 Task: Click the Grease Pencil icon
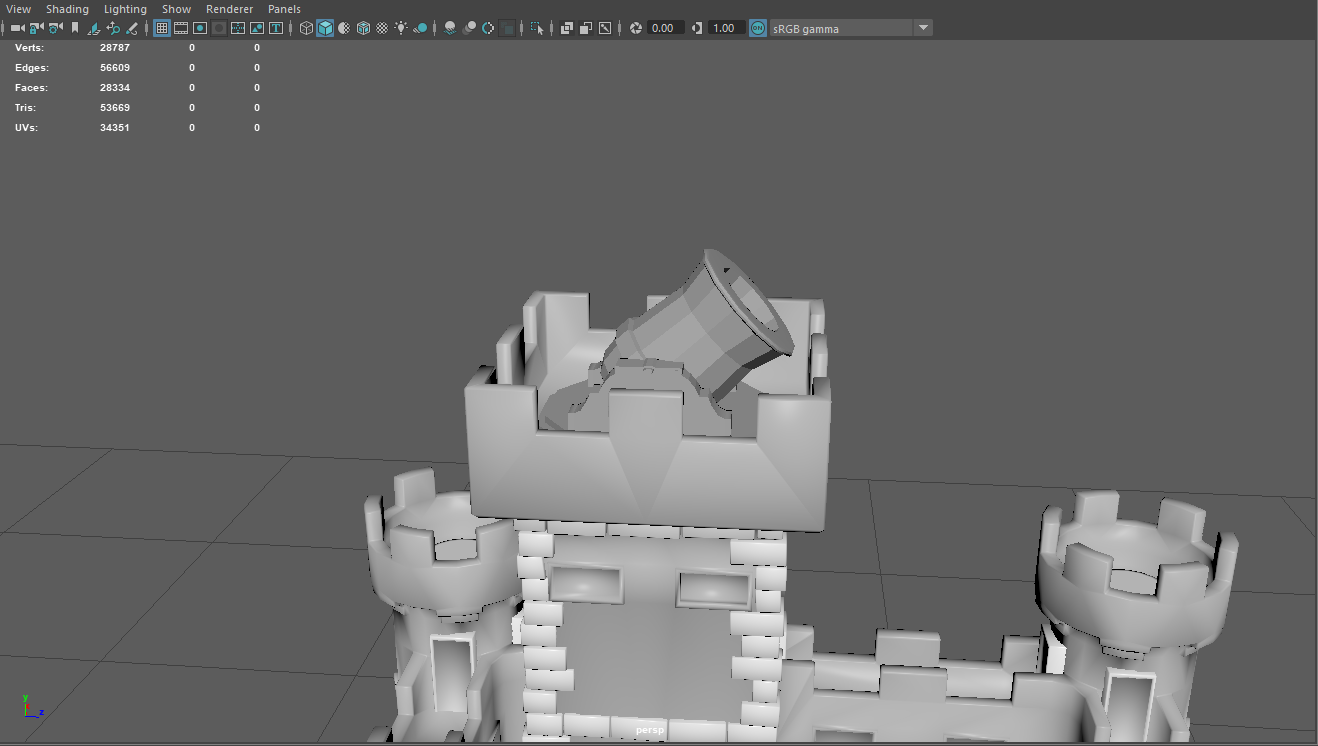pos(132,28)
